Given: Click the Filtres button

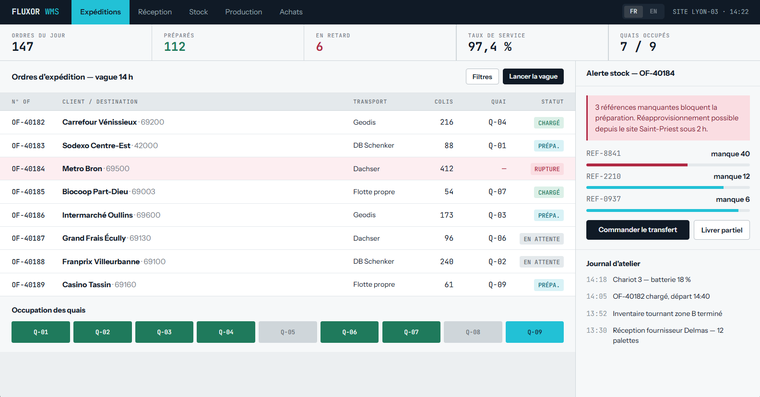Looking at the screenshot, I should pos(482,77).
